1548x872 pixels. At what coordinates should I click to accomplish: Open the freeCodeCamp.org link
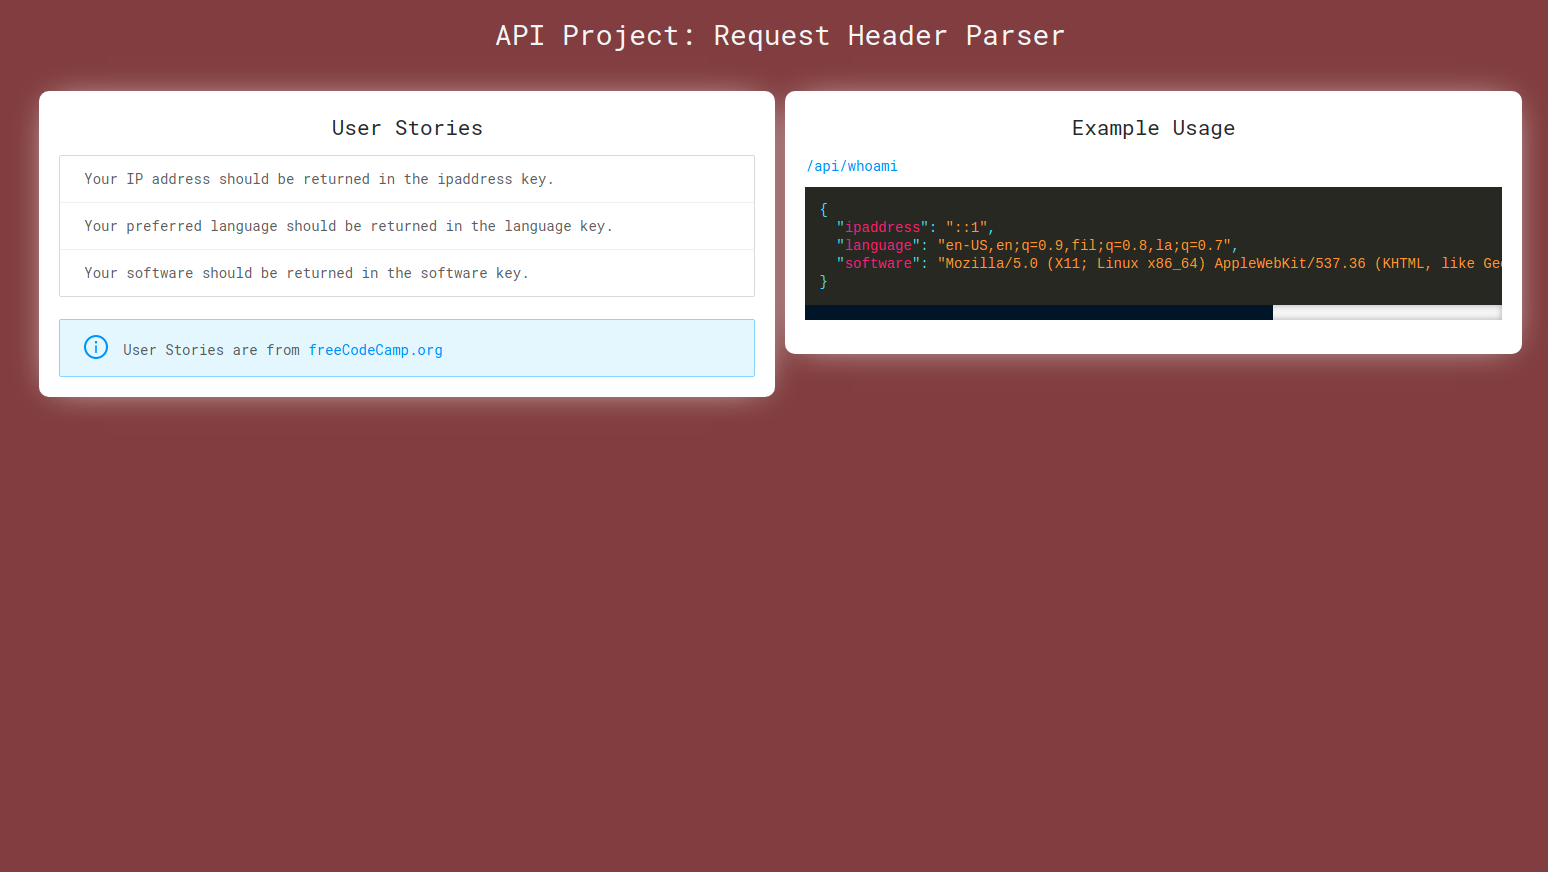click(375, 350)
